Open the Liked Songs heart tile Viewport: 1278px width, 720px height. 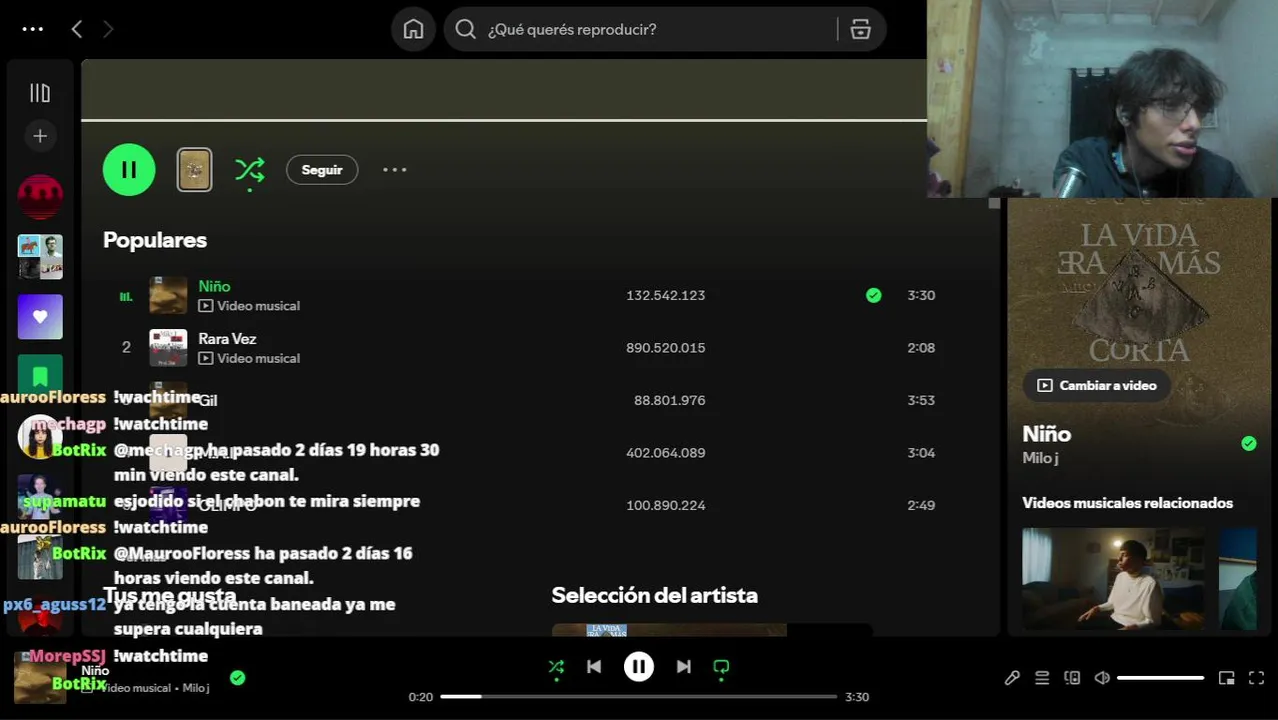point(40,317)
